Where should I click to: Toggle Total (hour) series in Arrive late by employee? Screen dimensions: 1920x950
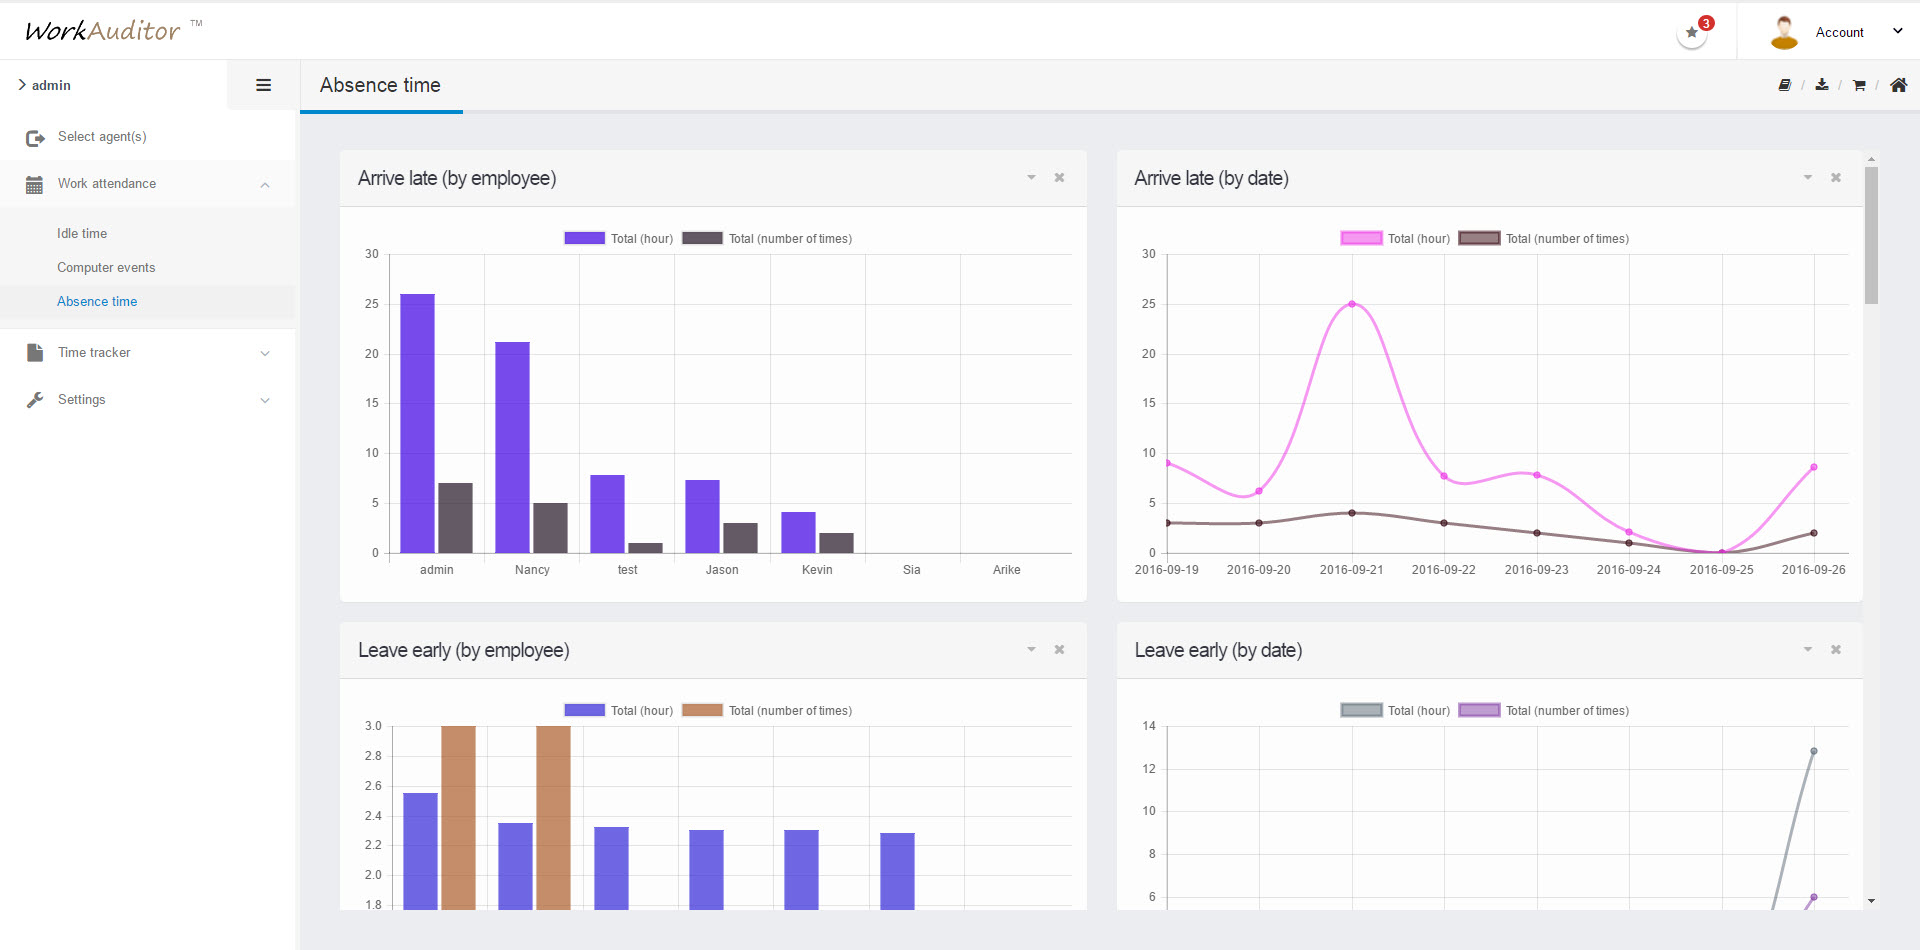click(x=618, y=239)
